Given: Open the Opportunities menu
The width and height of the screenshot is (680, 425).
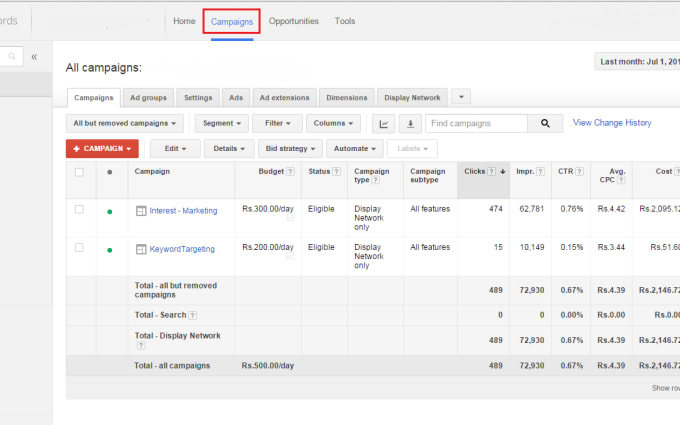Looking at the screenshot, I should point(294,21).
